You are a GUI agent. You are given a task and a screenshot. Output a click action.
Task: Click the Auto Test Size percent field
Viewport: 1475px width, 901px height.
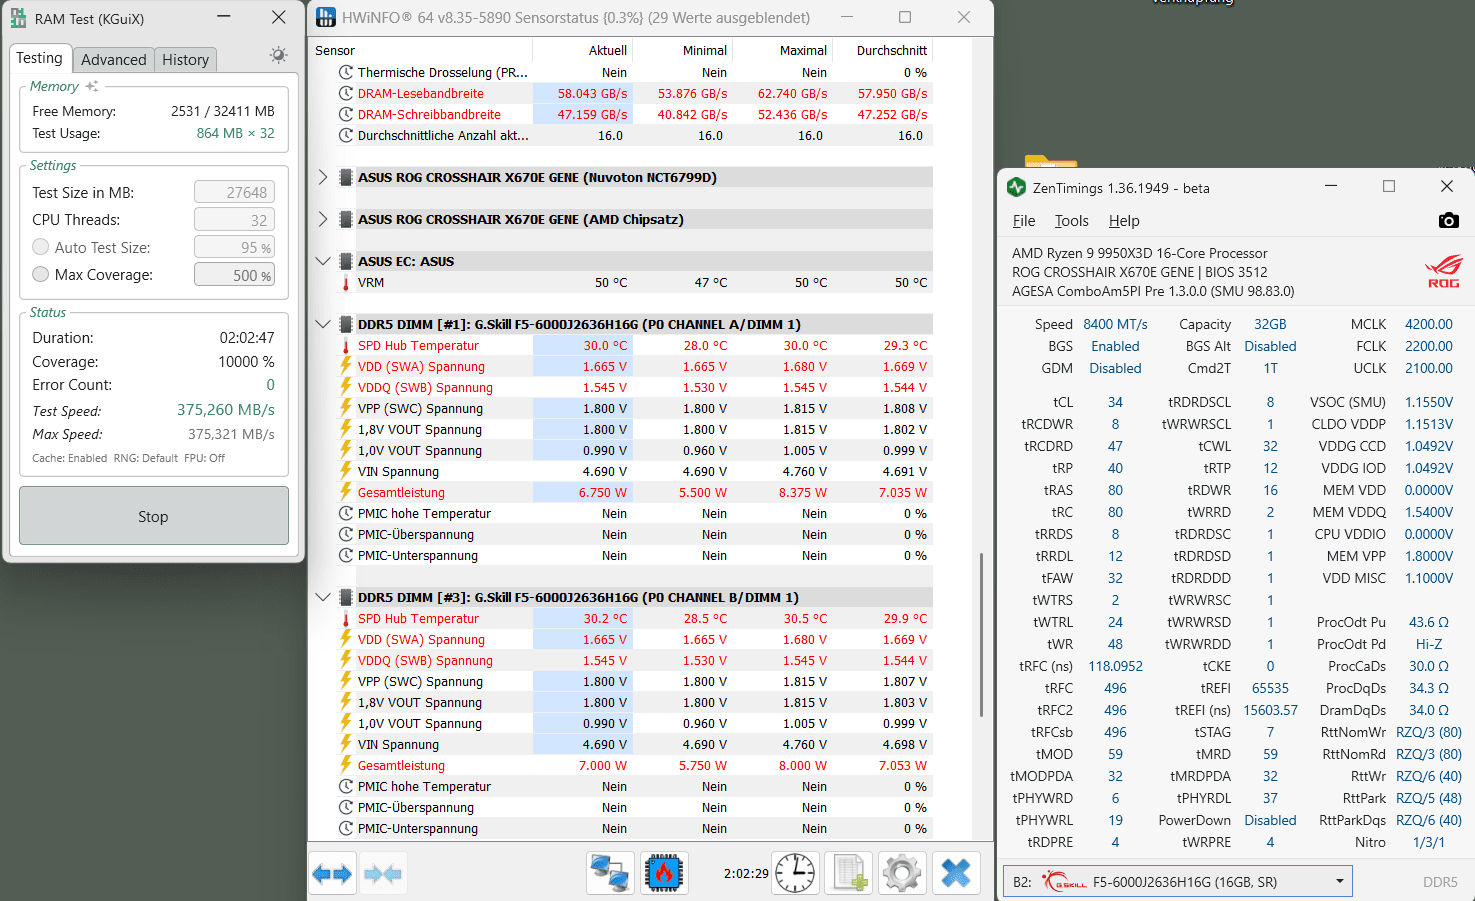[234, 247]
